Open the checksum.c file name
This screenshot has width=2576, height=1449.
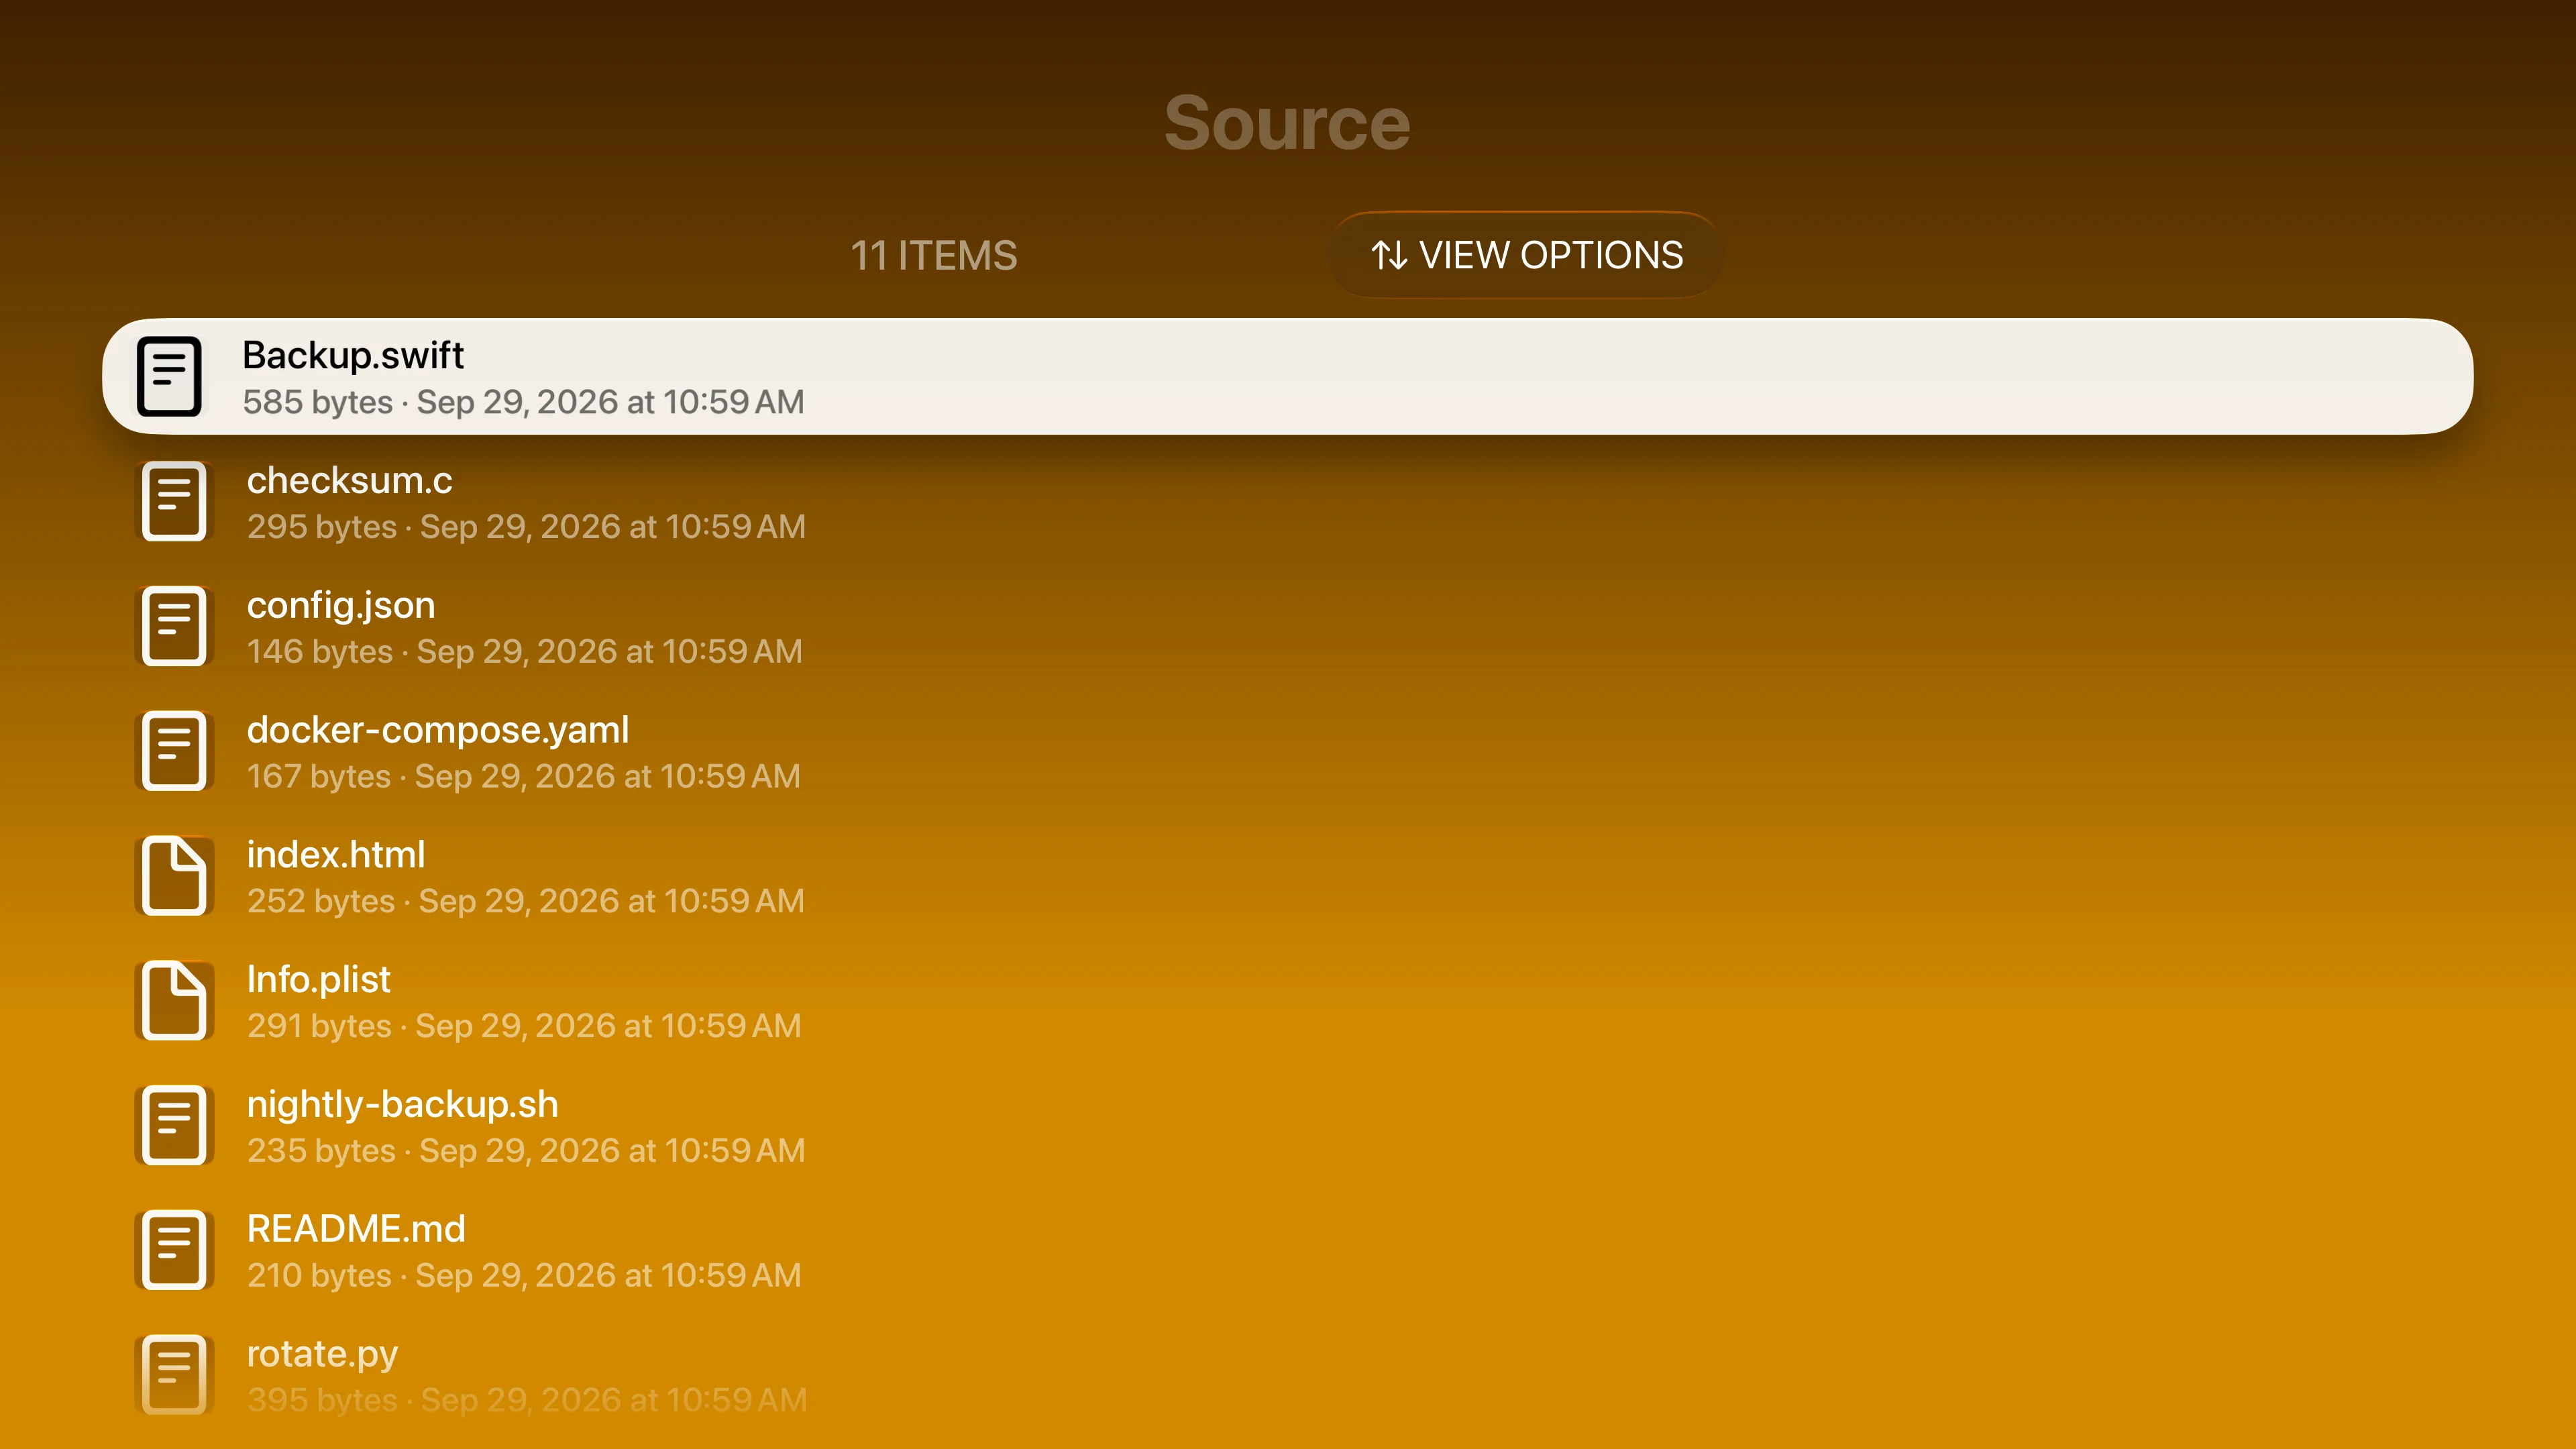pos(349,480)
